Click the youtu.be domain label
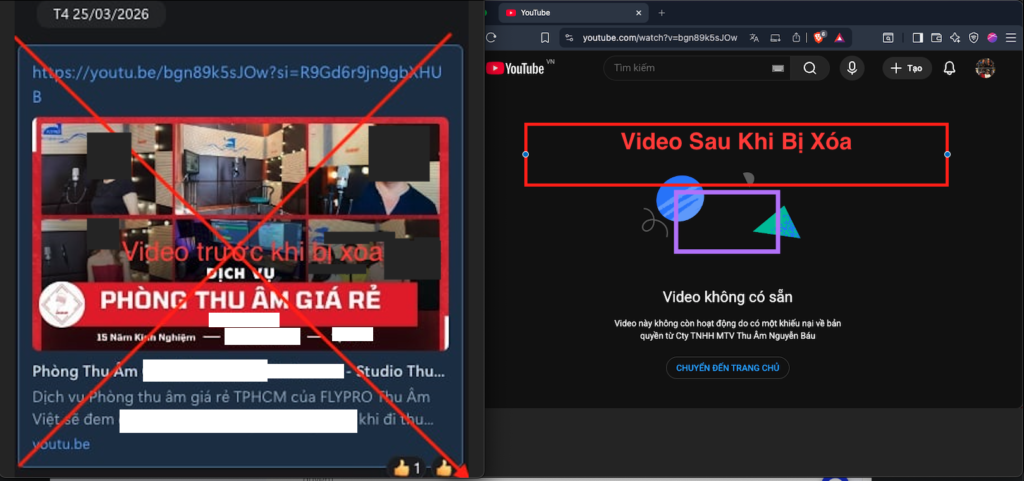 [x=61, y=444]
